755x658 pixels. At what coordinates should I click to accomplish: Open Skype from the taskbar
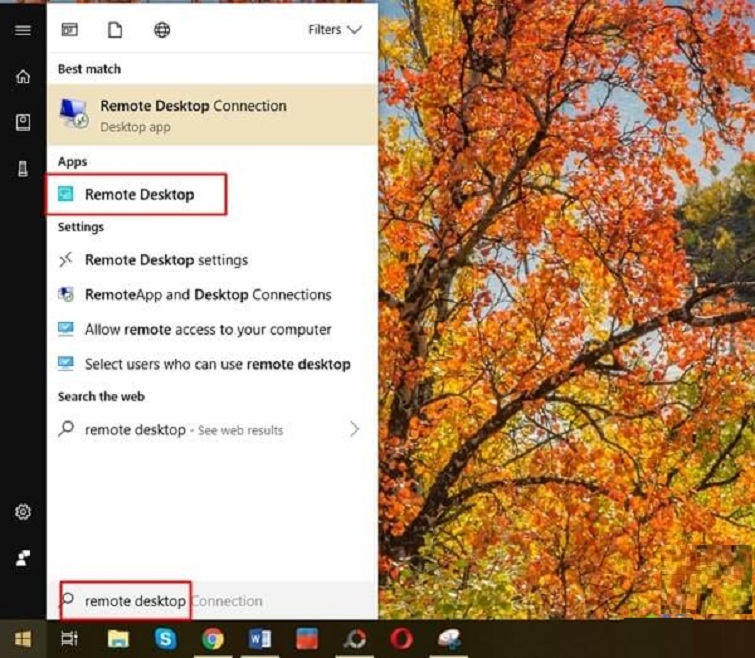[x=165, y=639]
